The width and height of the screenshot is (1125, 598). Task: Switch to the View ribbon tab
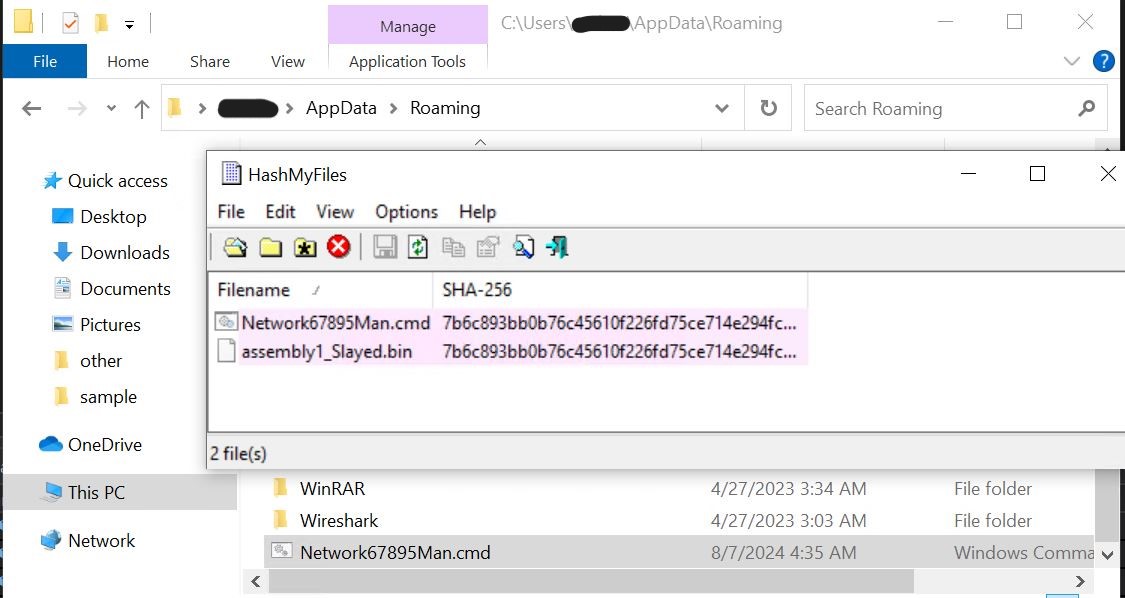(x=287, y=61)
